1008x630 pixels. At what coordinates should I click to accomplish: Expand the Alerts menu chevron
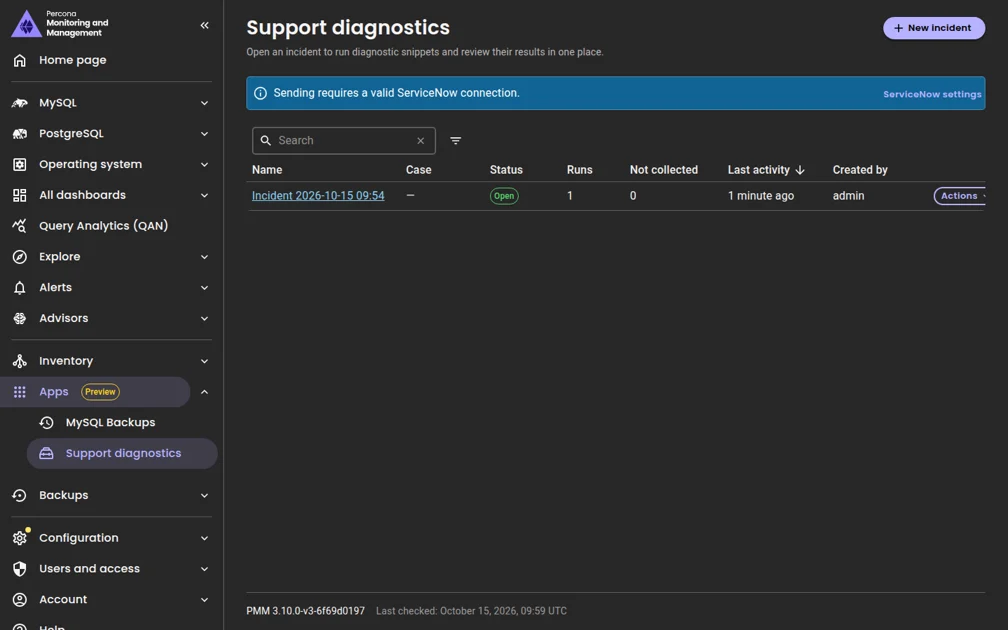pyautogui.click(x=204, y=287)
